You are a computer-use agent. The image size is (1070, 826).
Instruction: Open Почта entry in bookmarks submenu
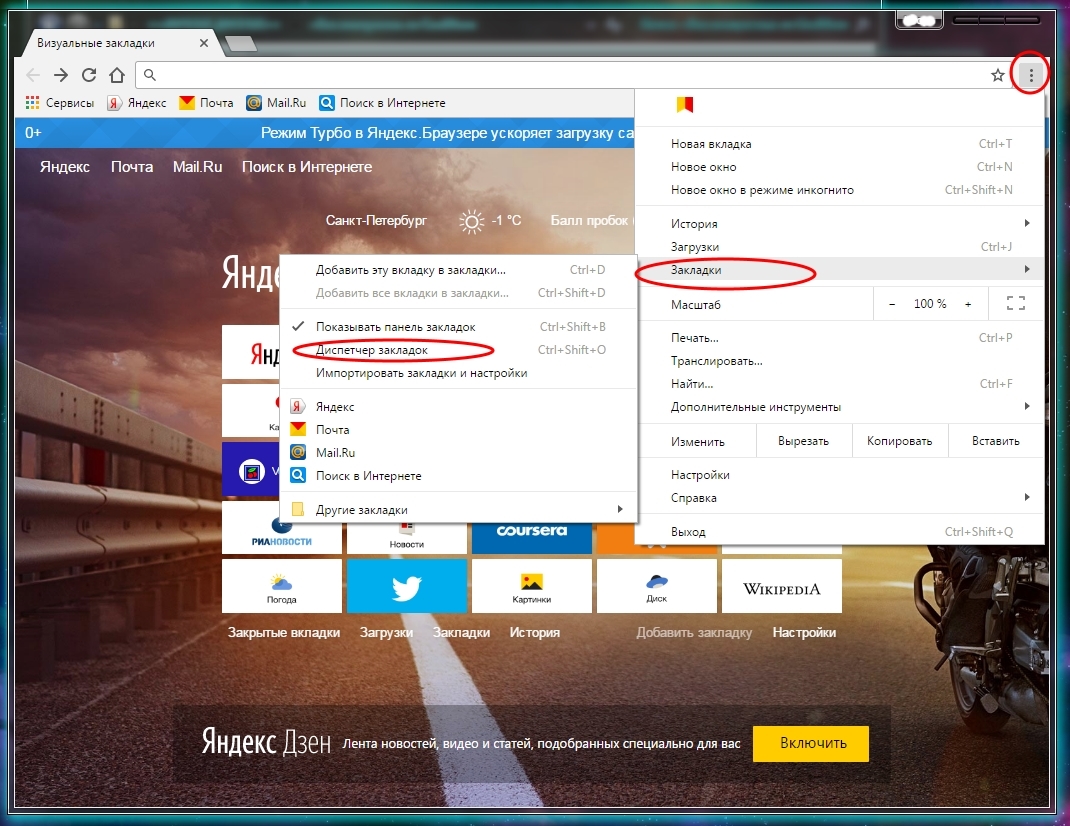point(458,430)
